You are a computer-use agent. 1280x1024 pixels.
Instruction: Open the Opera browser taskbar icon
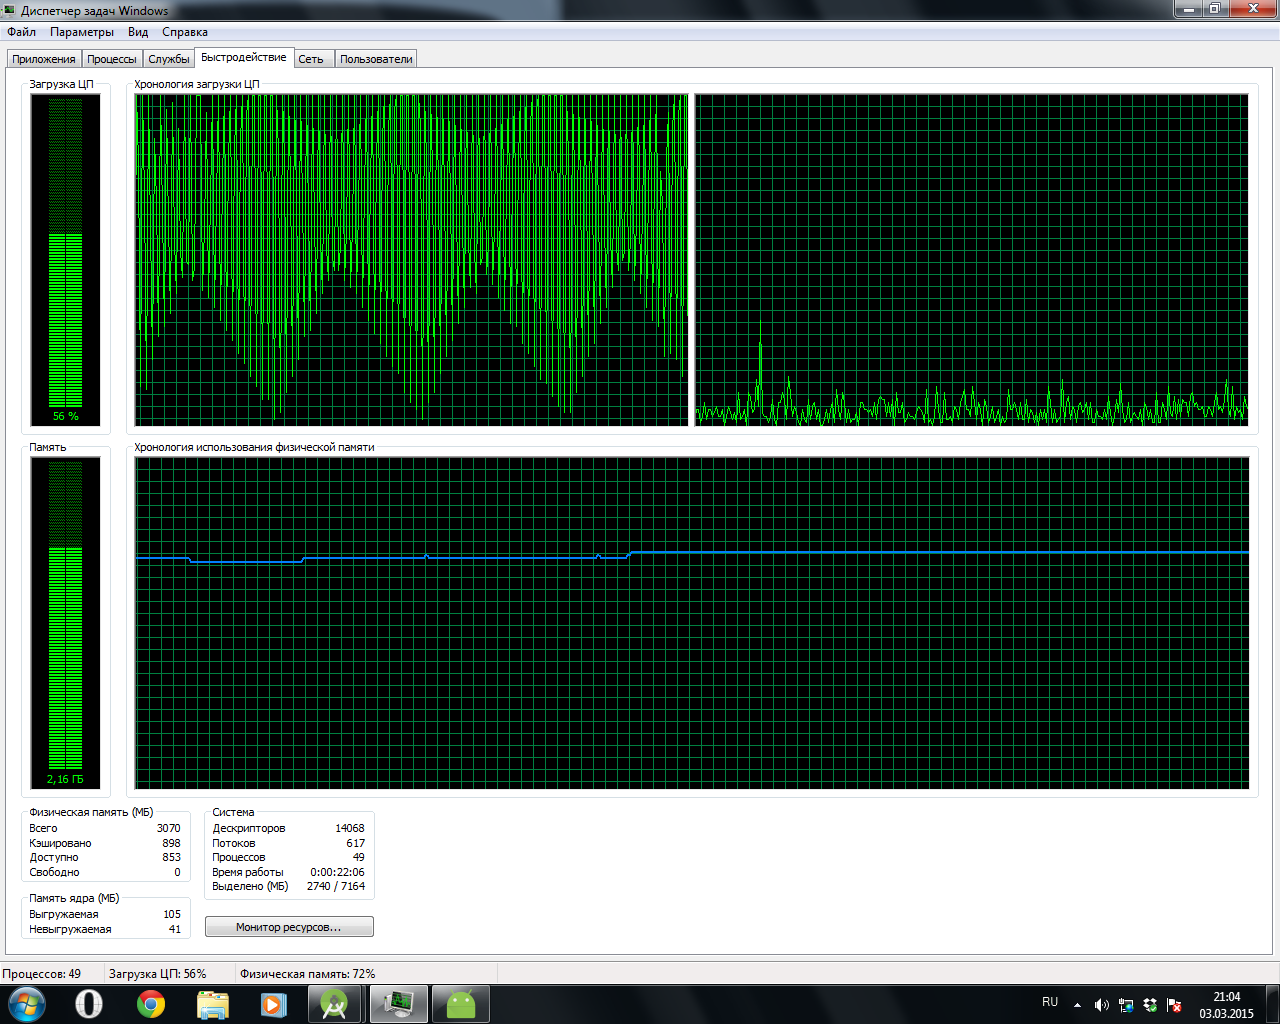89,1004
